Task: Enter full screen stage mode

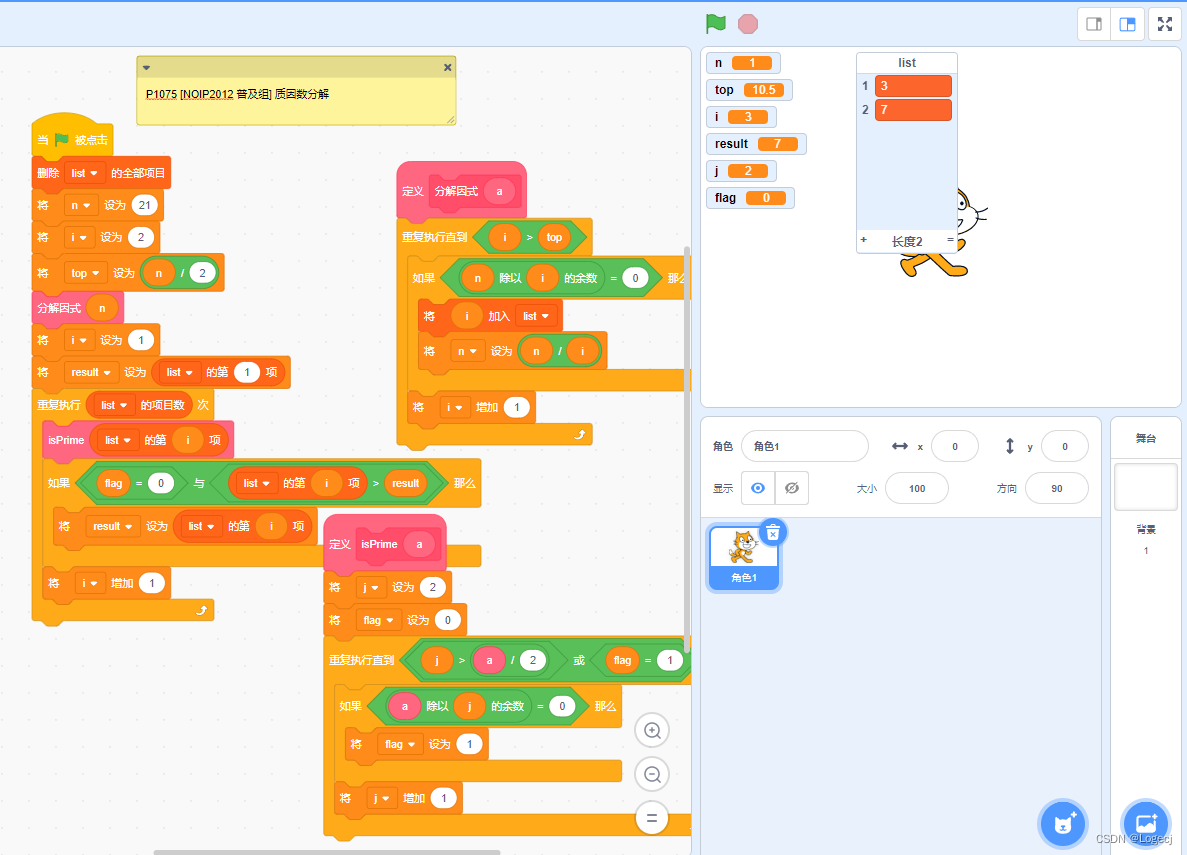Action: point(1164,24)
